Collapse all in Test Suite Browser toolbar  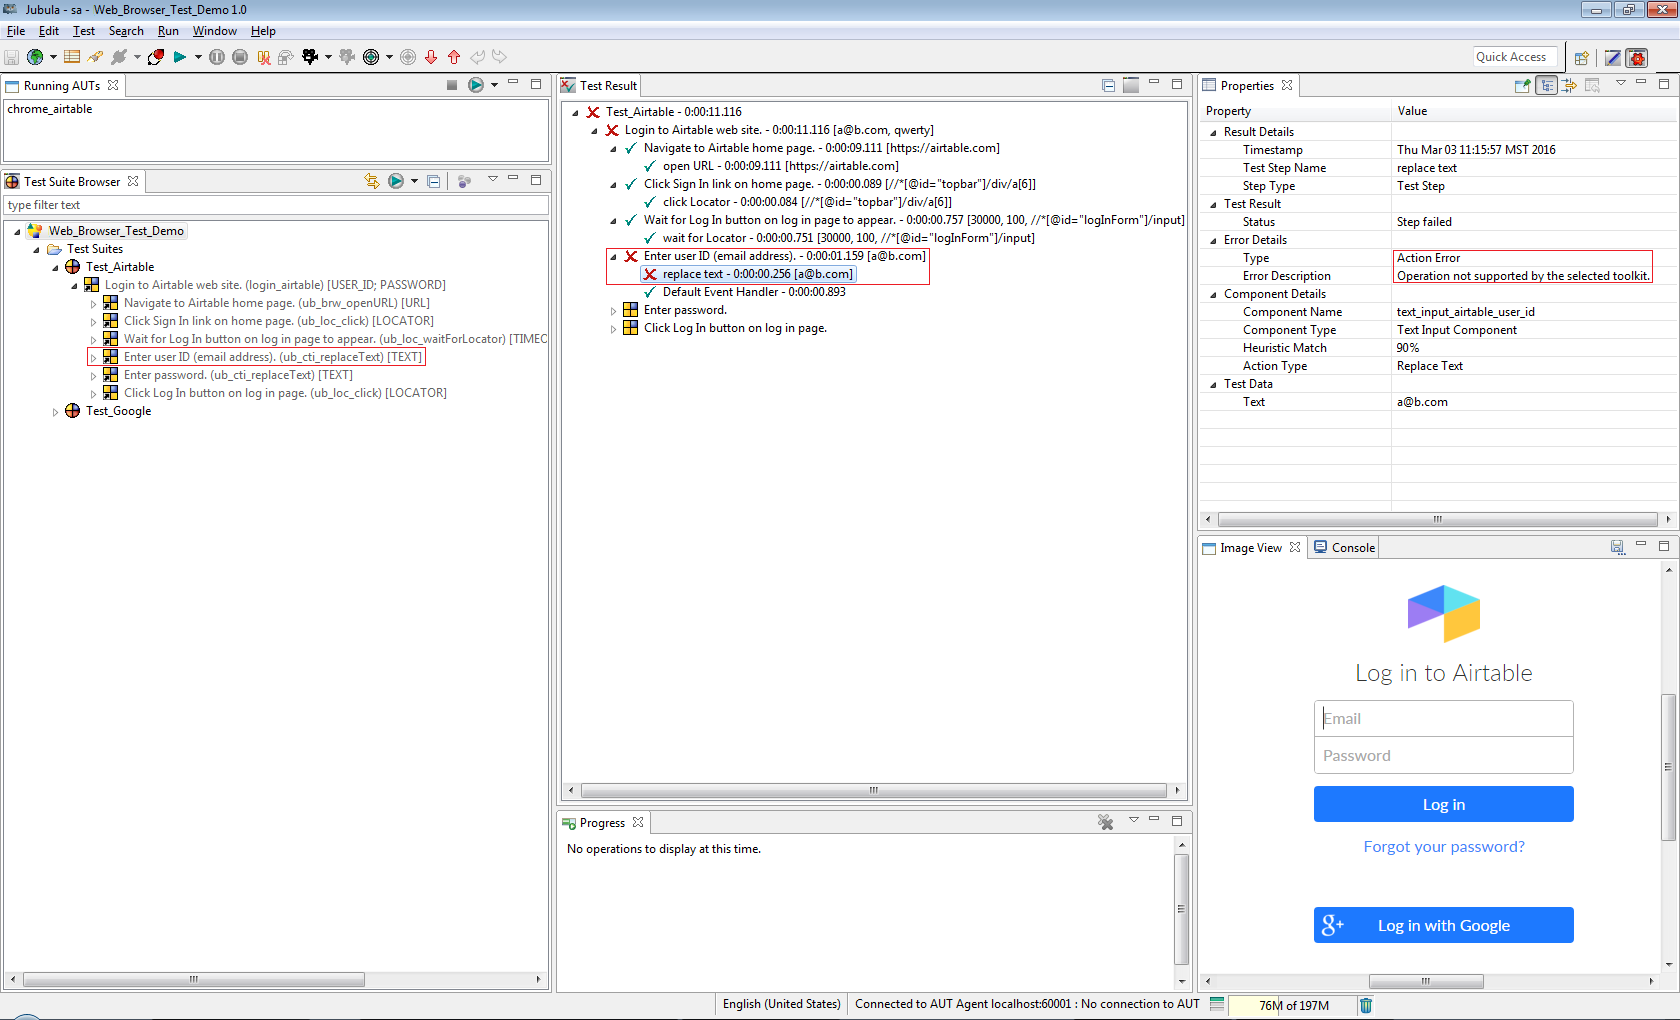pyautogui.click(x=433, y=181)
